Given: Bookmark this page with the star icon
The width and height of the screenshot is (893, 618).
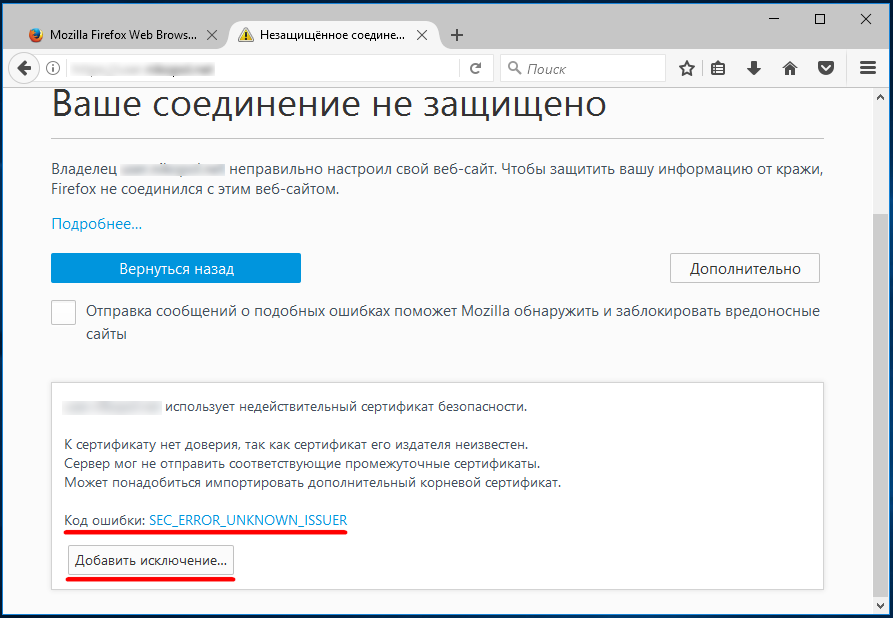Looking at the screenshot, I should point(687,69).
